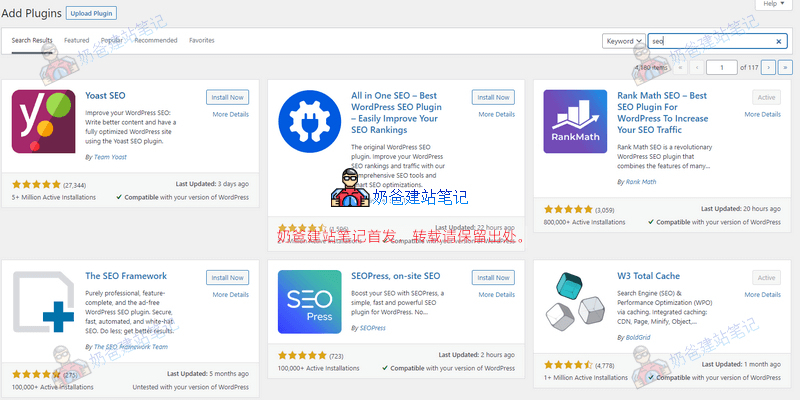Go to the first results page arrow

[x=680, y=67]
